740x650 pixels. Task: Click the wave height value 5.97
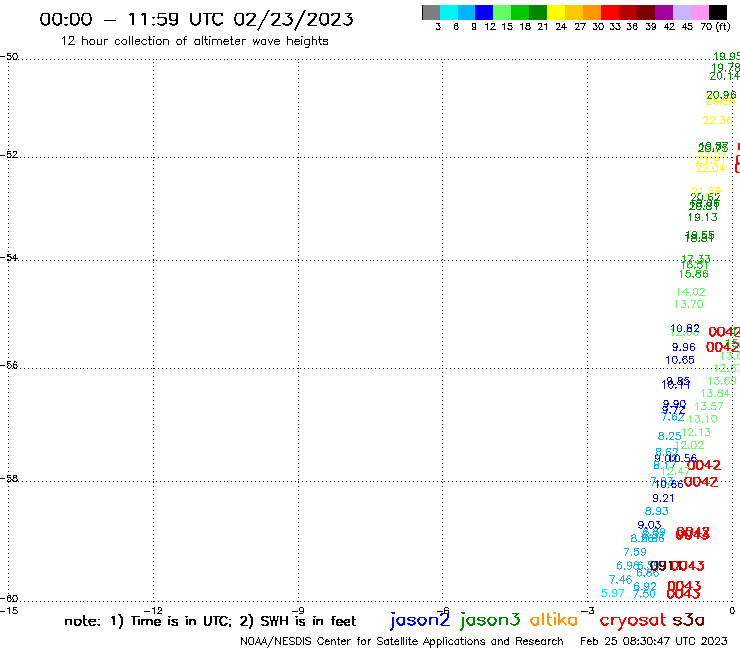(x=613, y=593)
